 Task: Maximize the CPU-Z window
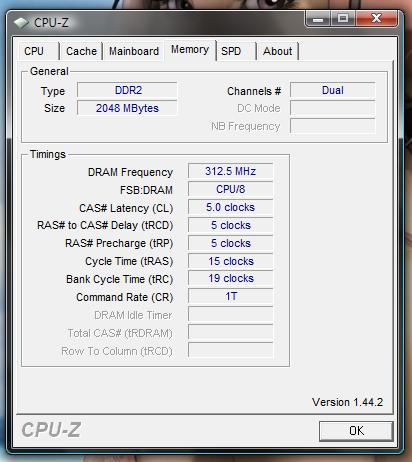point(343,18)
